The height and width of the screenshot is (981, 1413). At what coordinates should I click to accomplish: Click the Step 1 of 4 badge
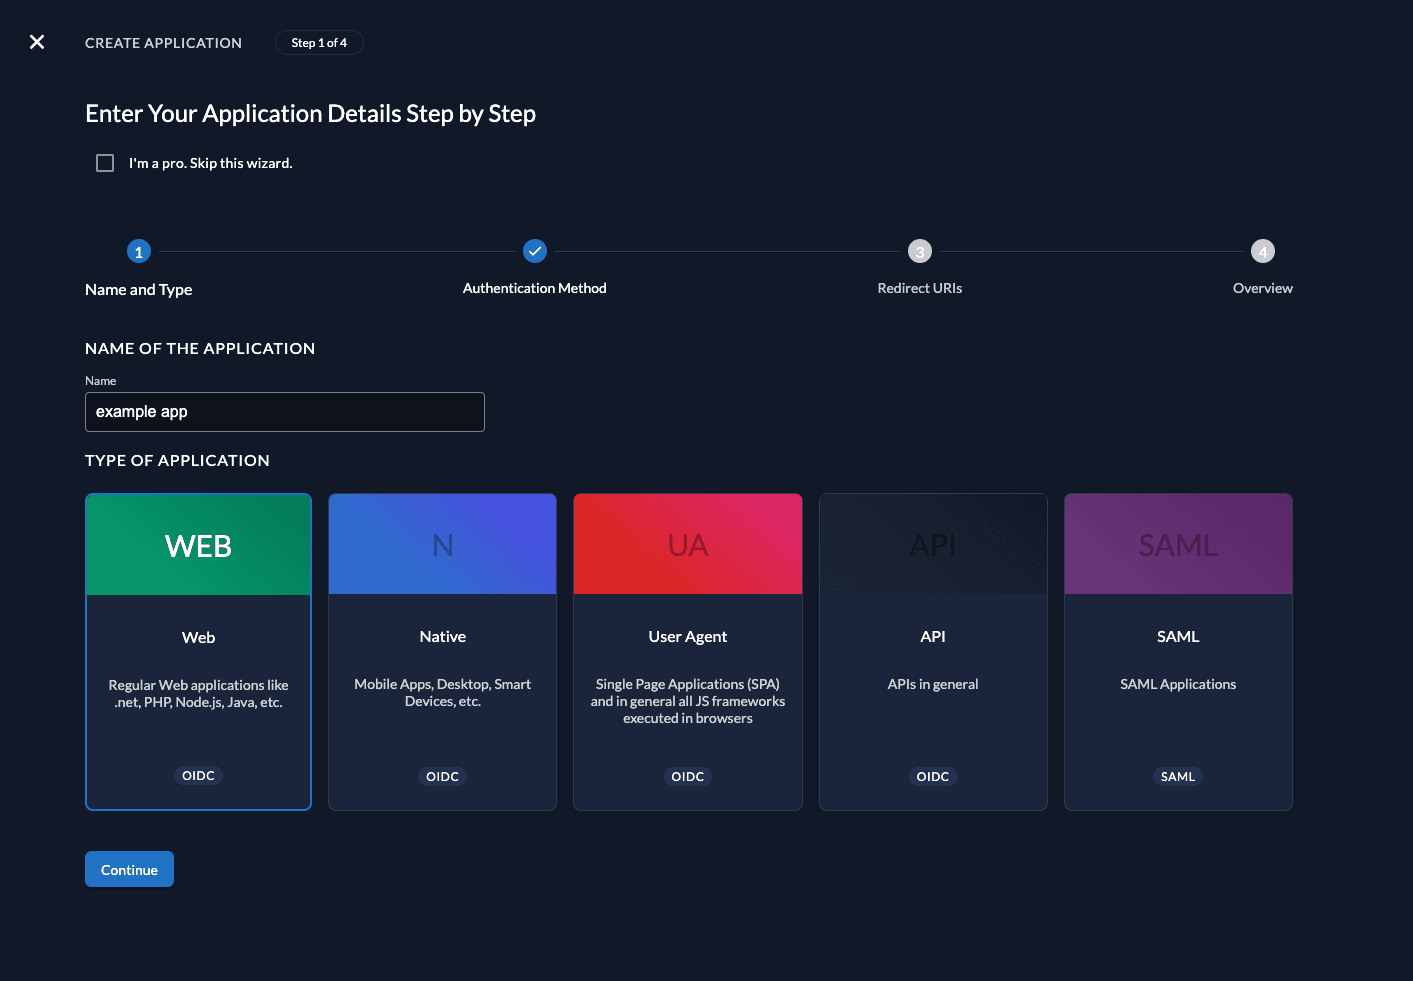[319, 42]
